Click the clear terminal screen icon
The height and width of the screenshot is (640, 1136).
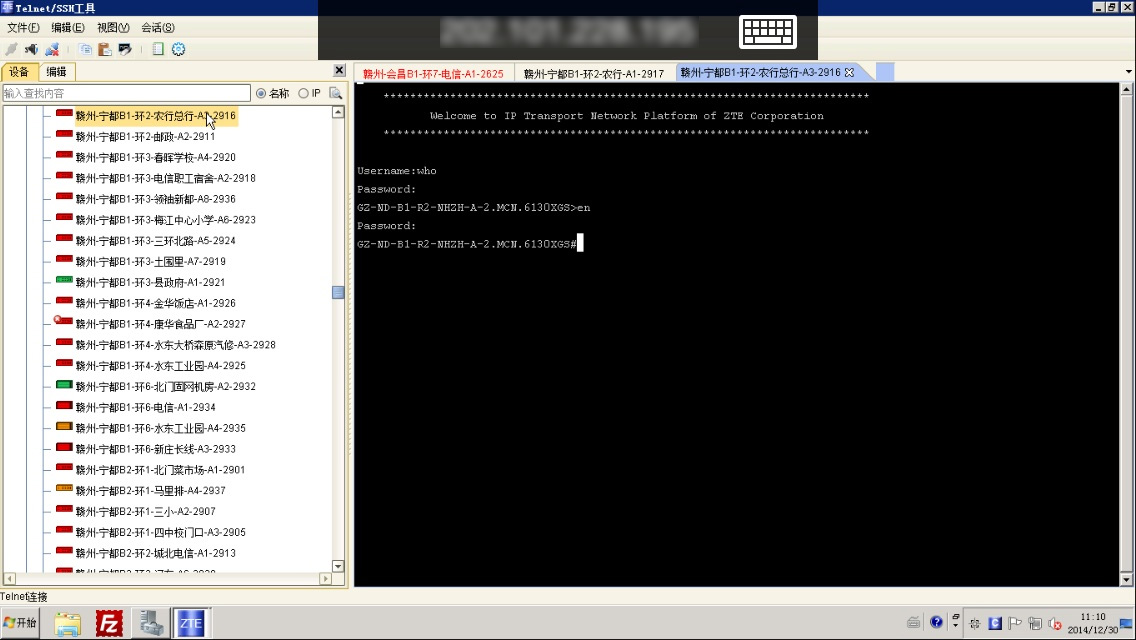click(x=125, y=49)
